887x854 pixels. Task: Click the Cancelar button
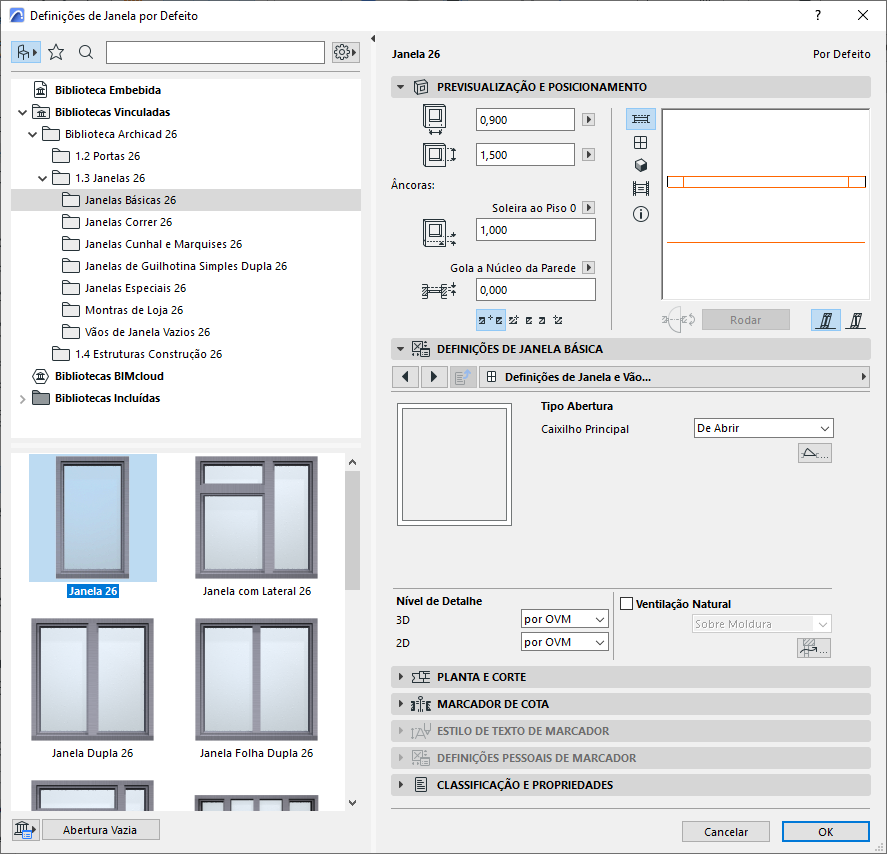tap(725, 831)
